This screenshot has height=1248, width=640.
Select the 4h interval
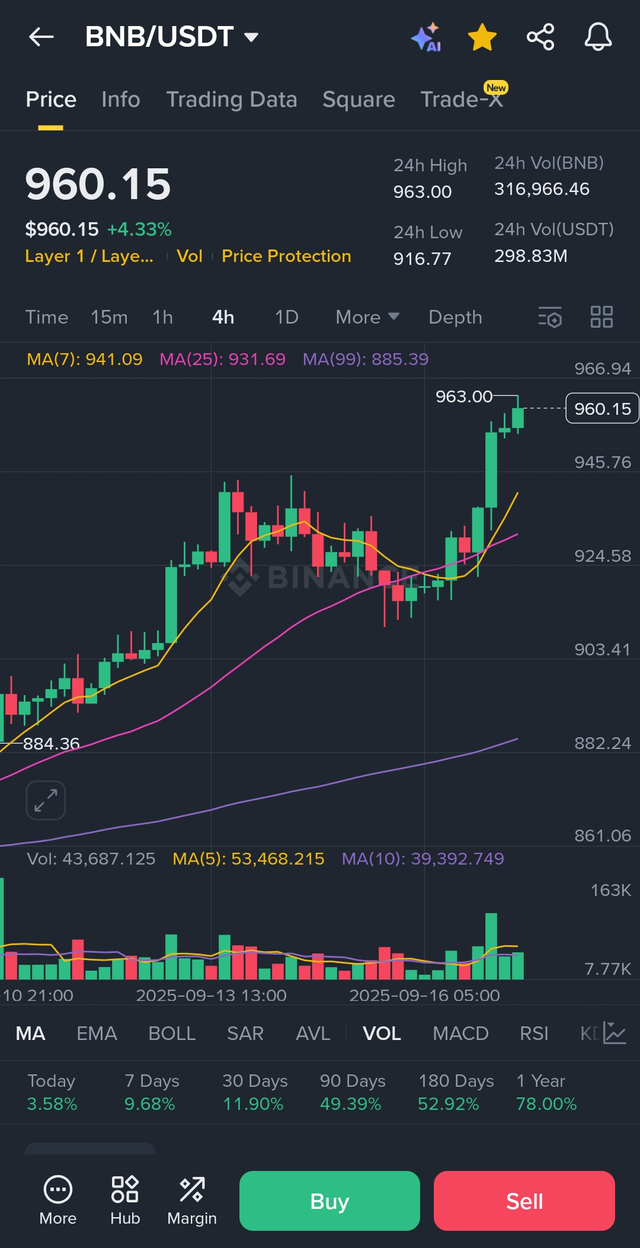pyautogui.click(x=223, y=317)
